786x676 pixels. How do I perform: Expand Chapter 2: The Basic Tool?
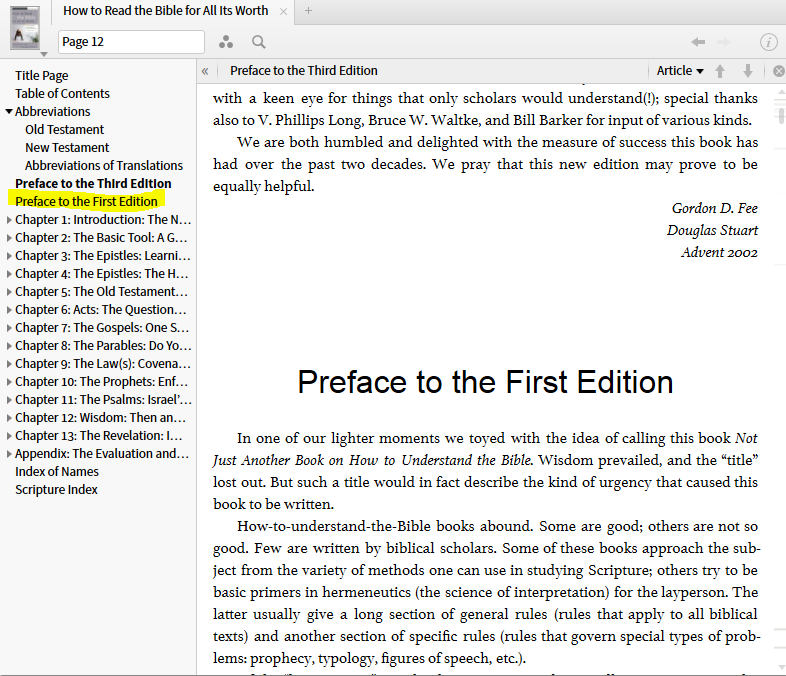click(9, 238)
